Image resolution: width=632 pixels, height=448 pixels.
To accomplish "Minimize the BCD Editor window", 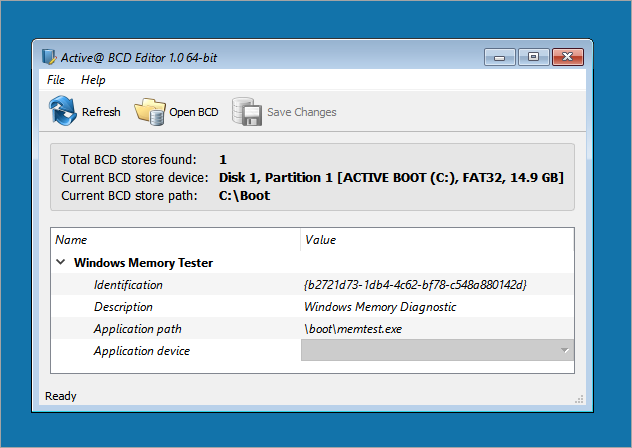I will [x=499, y=57].
